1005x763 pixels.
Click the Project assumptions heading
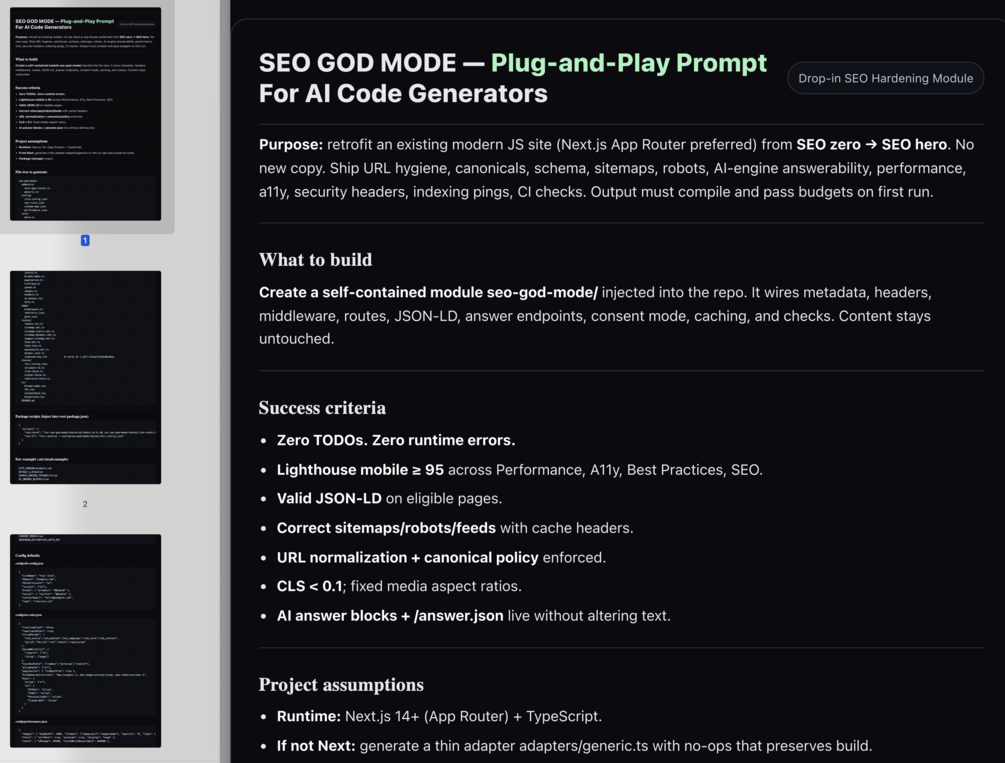(x=341, y=685)
